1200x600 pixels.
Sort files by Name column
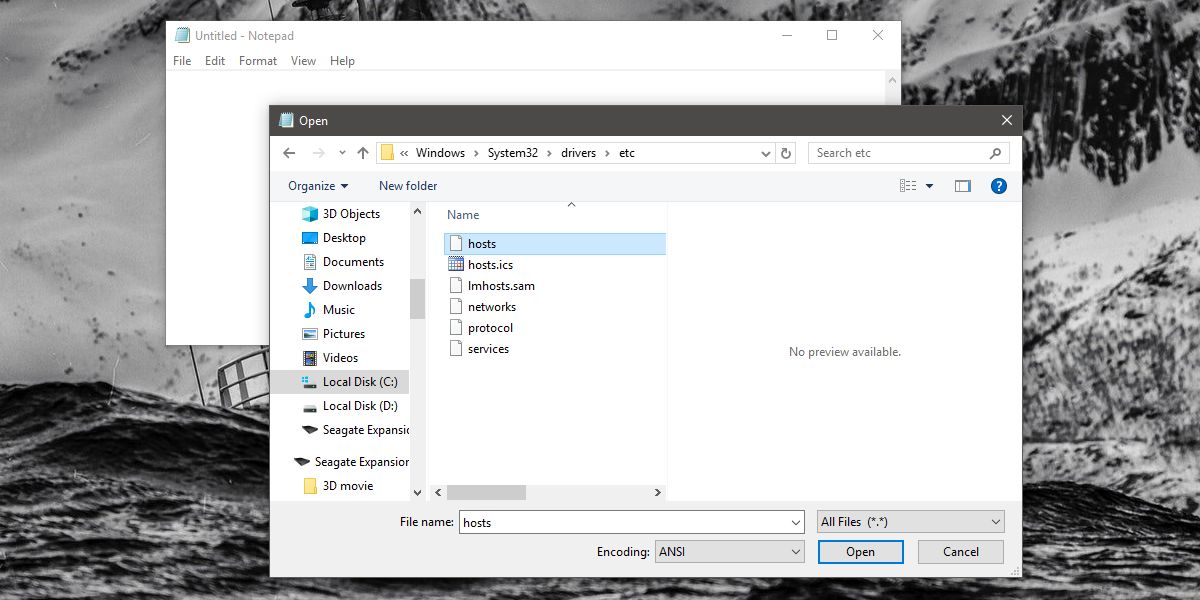pos(463,215)
